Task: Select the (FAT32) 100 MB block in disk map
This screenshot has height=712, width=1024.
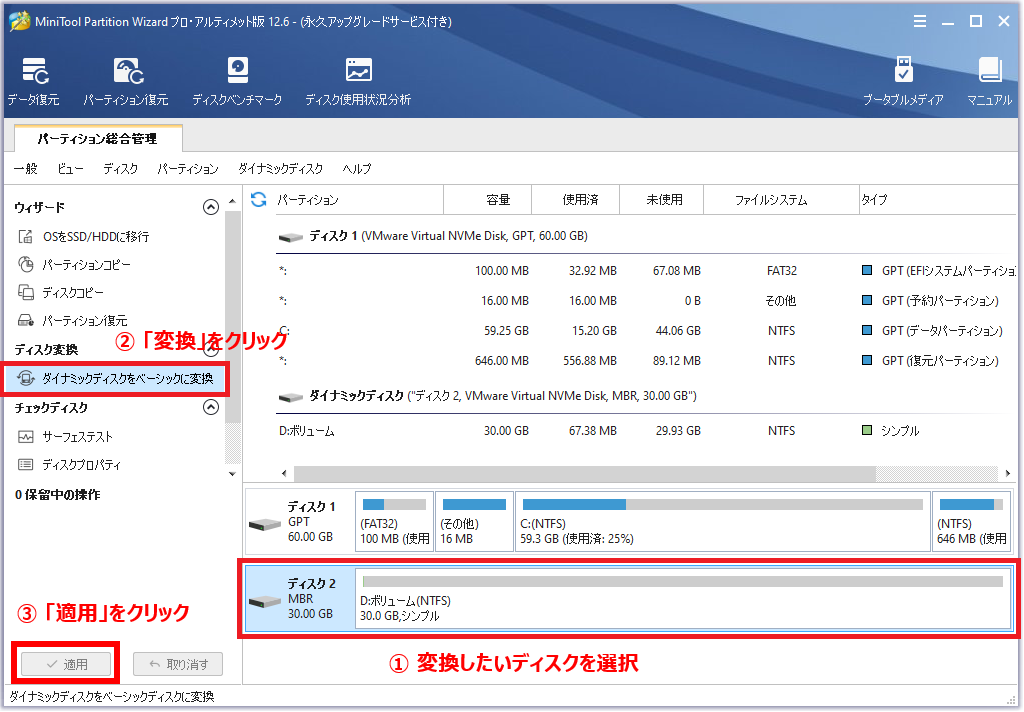Action: click(x=394, y=521)
